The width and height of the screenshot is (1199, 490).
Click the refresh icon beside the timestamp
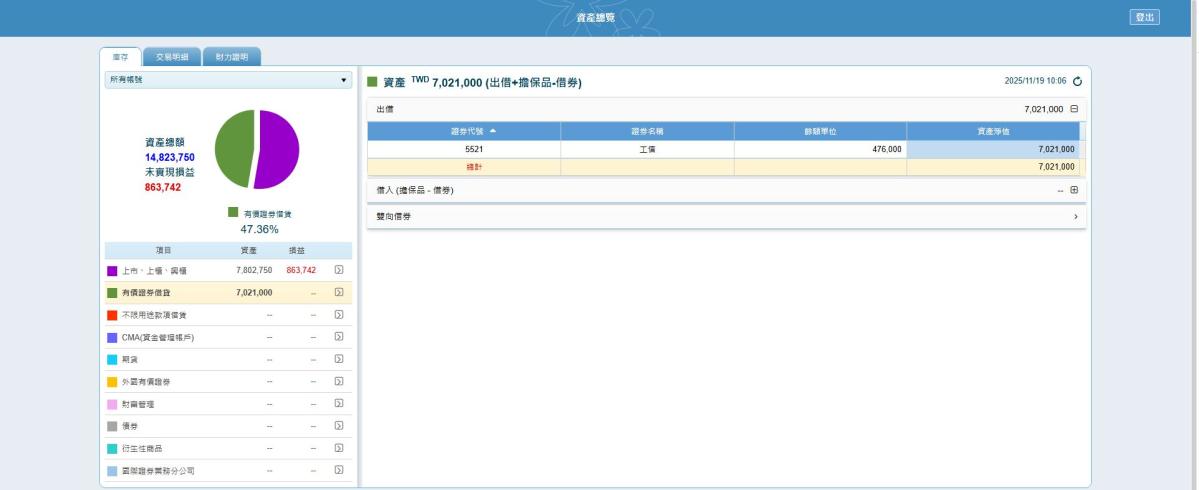click(x=1077, y=81)
